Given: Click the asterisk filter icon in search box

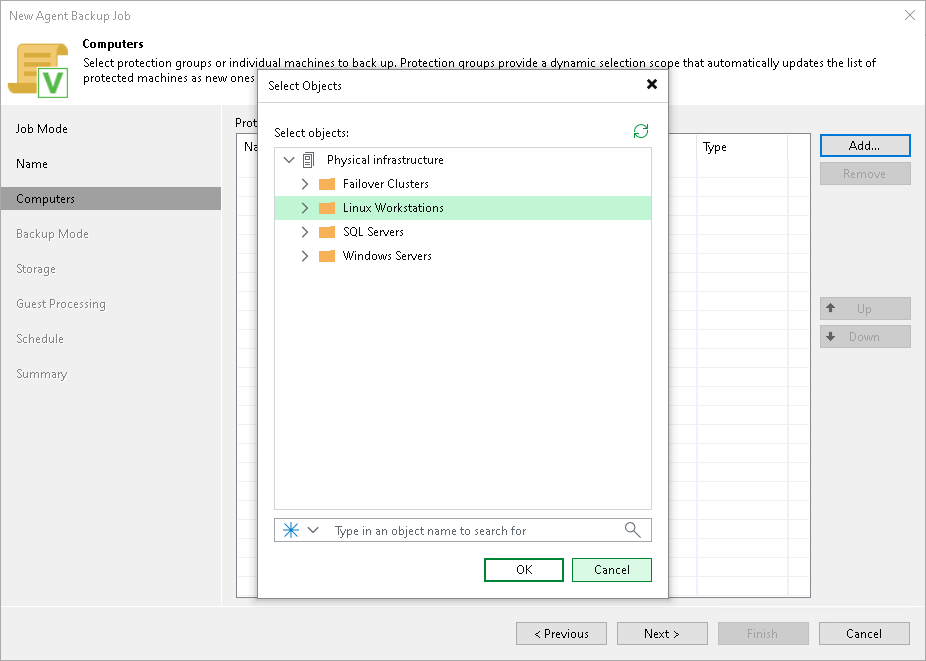Looking at the screenshot, I should click(x=291, y=530).
